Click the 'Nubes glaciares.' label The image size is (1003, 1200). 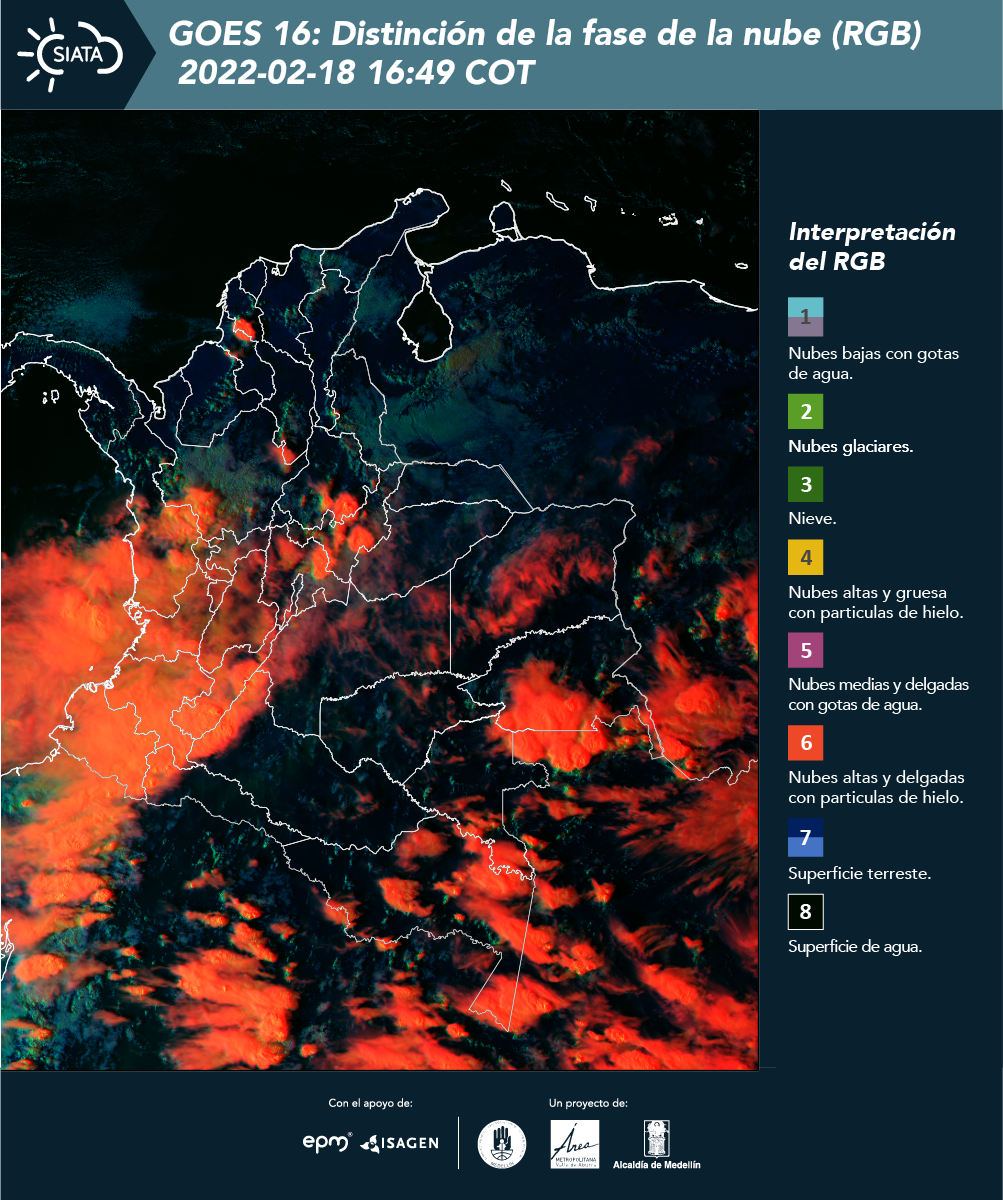click(850, 447)
